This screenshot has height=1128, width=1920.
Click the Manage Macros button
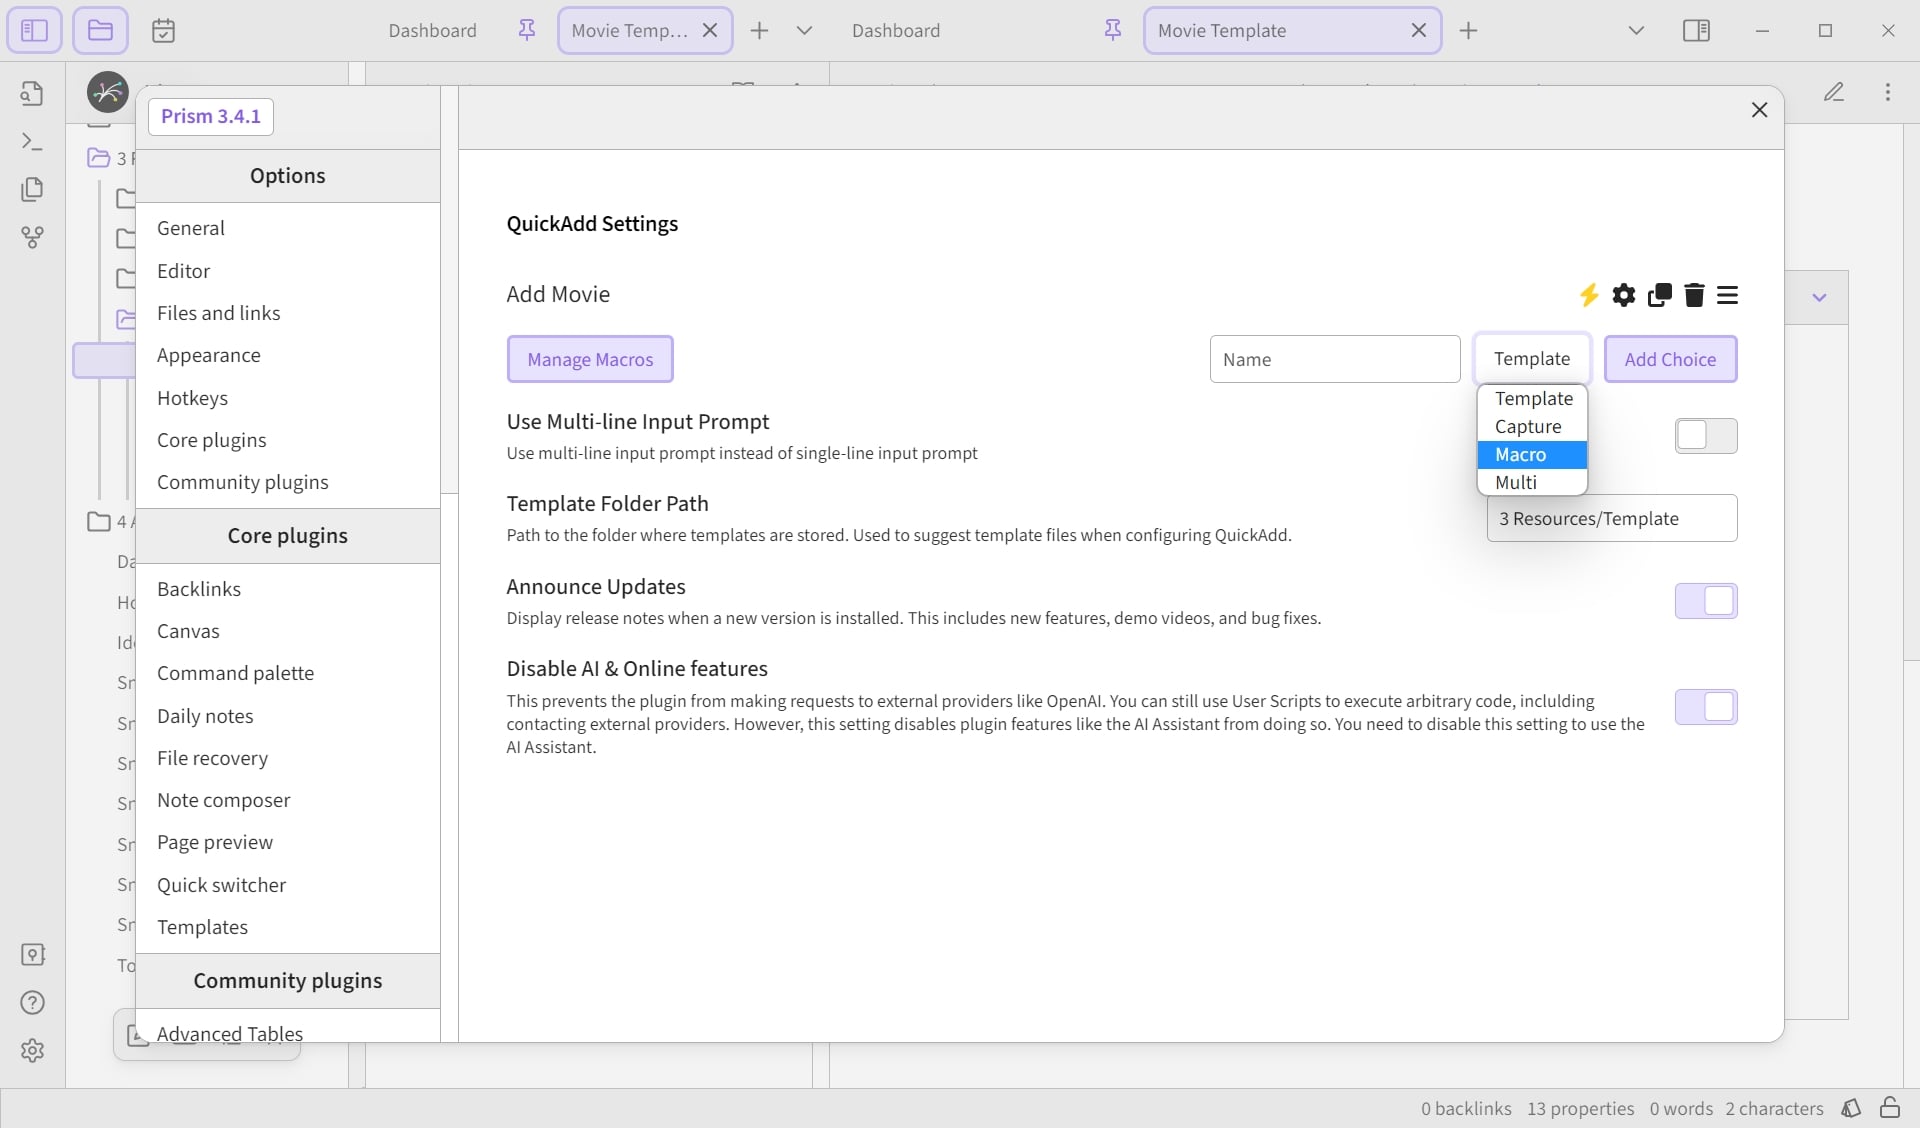(x=590, y=359)
